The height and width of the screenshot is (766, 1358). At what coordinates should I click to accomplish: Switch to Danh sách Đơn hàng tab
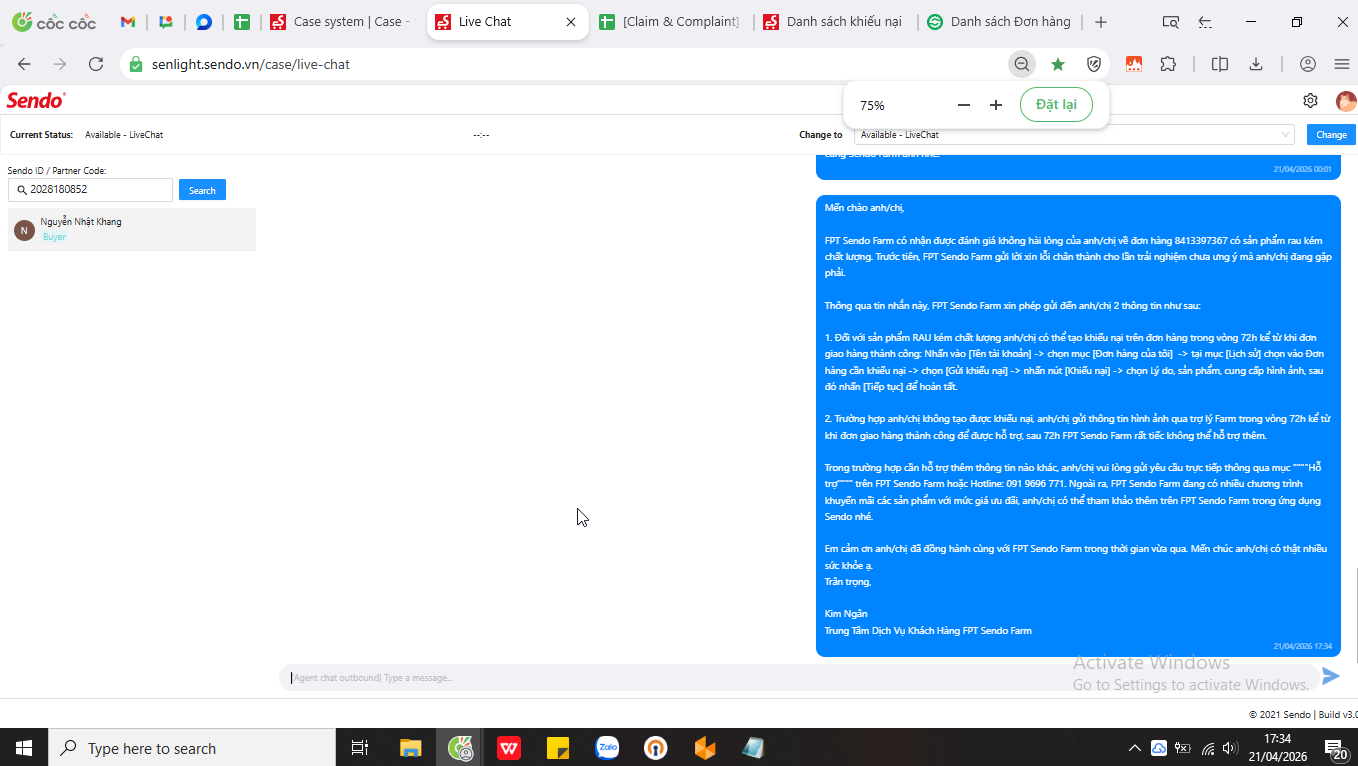click(1000, 22)
